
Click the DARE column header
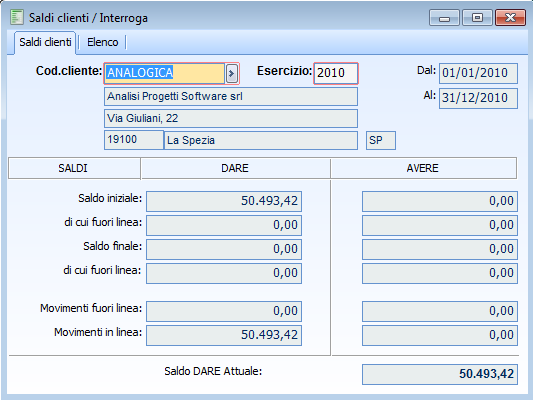pyautogui.click(x=235, y=168)
